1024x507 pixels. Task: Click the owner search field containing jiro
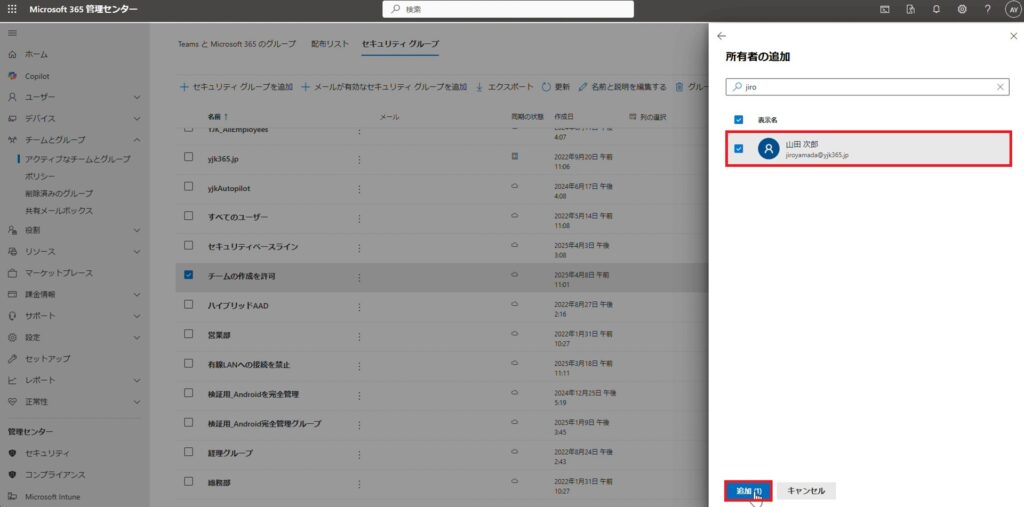(867, 86)
